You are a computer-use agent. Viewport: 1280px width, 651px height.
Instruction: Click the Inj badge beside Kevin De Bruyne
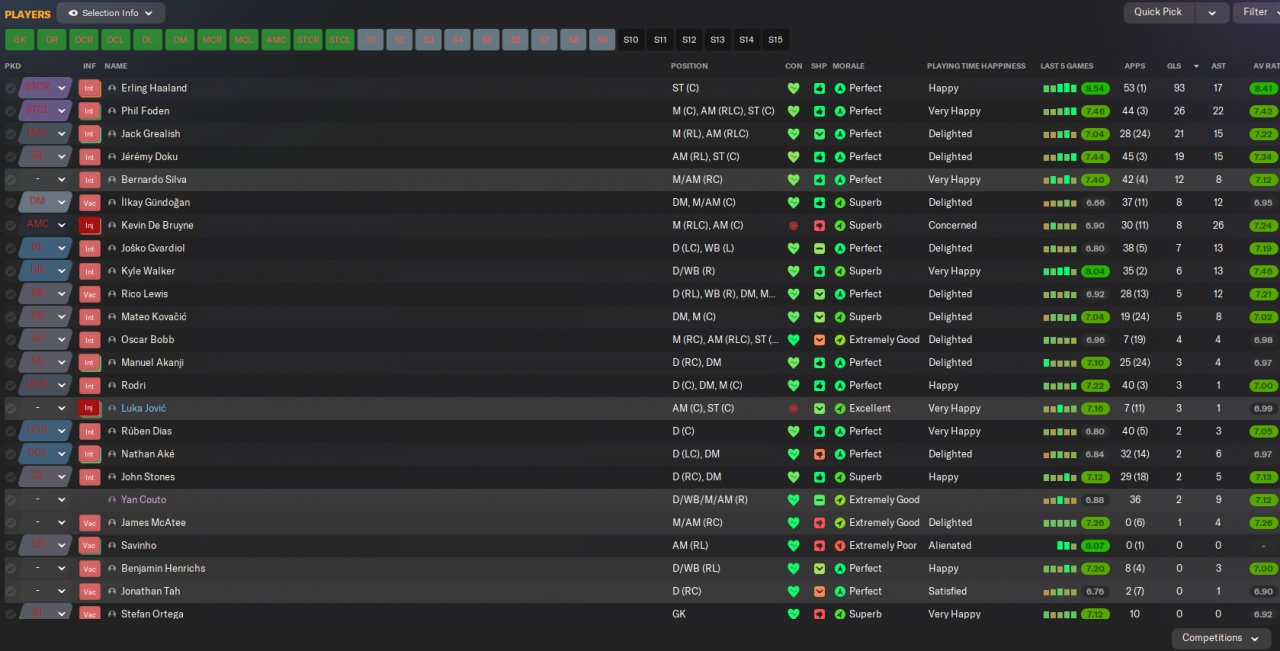(x=89, y=225)
